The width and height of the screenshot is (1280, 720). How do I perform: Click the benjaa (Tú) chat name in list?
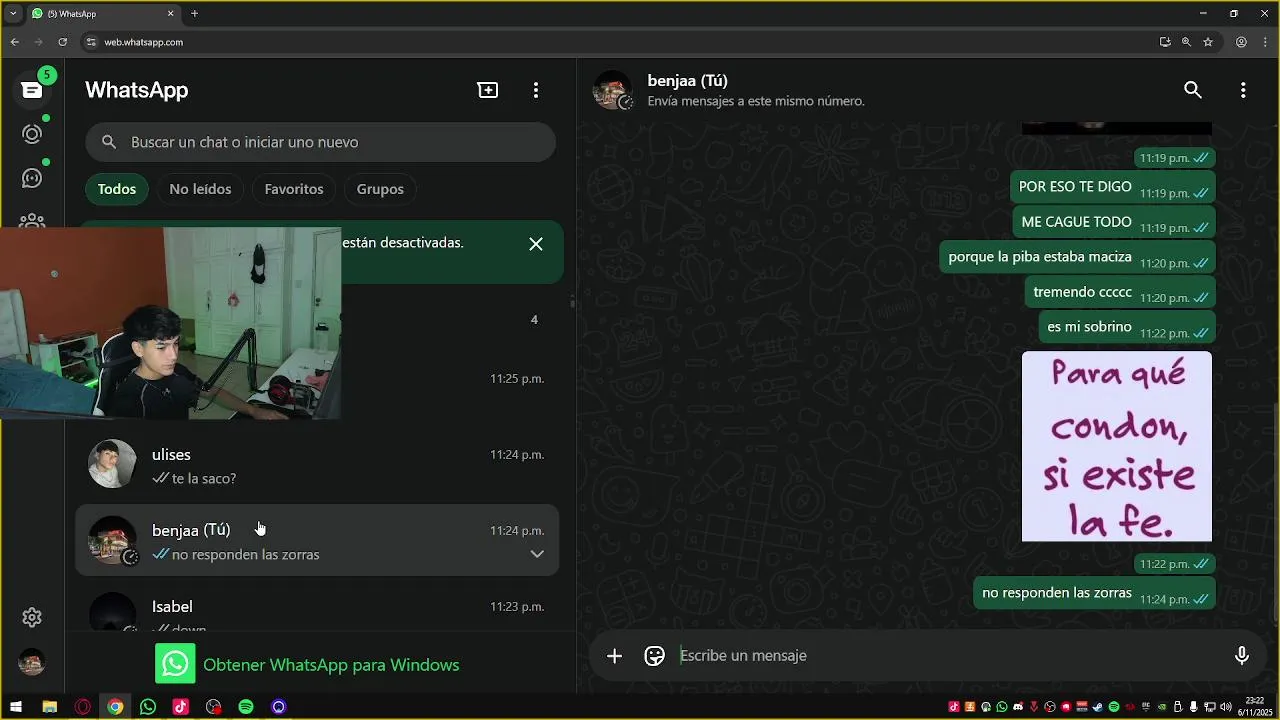pyautogui.click(x=191, y=530)
